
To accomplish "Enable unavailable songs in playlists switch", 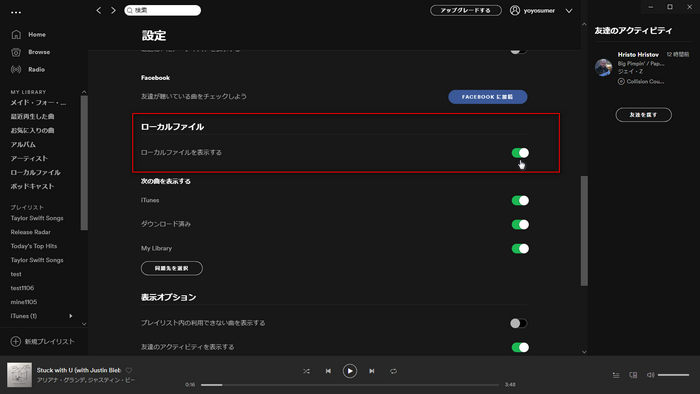I will [519, 323].
